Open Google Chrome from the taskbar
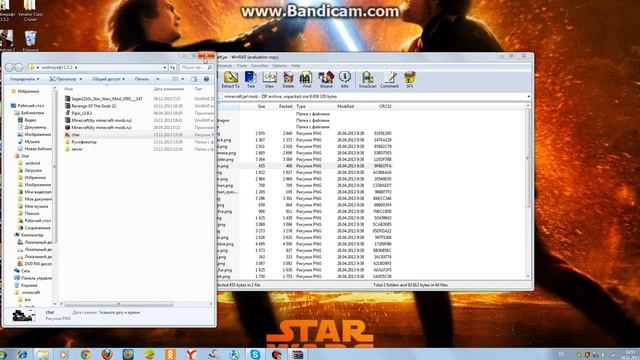This screenshot has width=640, height=360. pos(85,354)
